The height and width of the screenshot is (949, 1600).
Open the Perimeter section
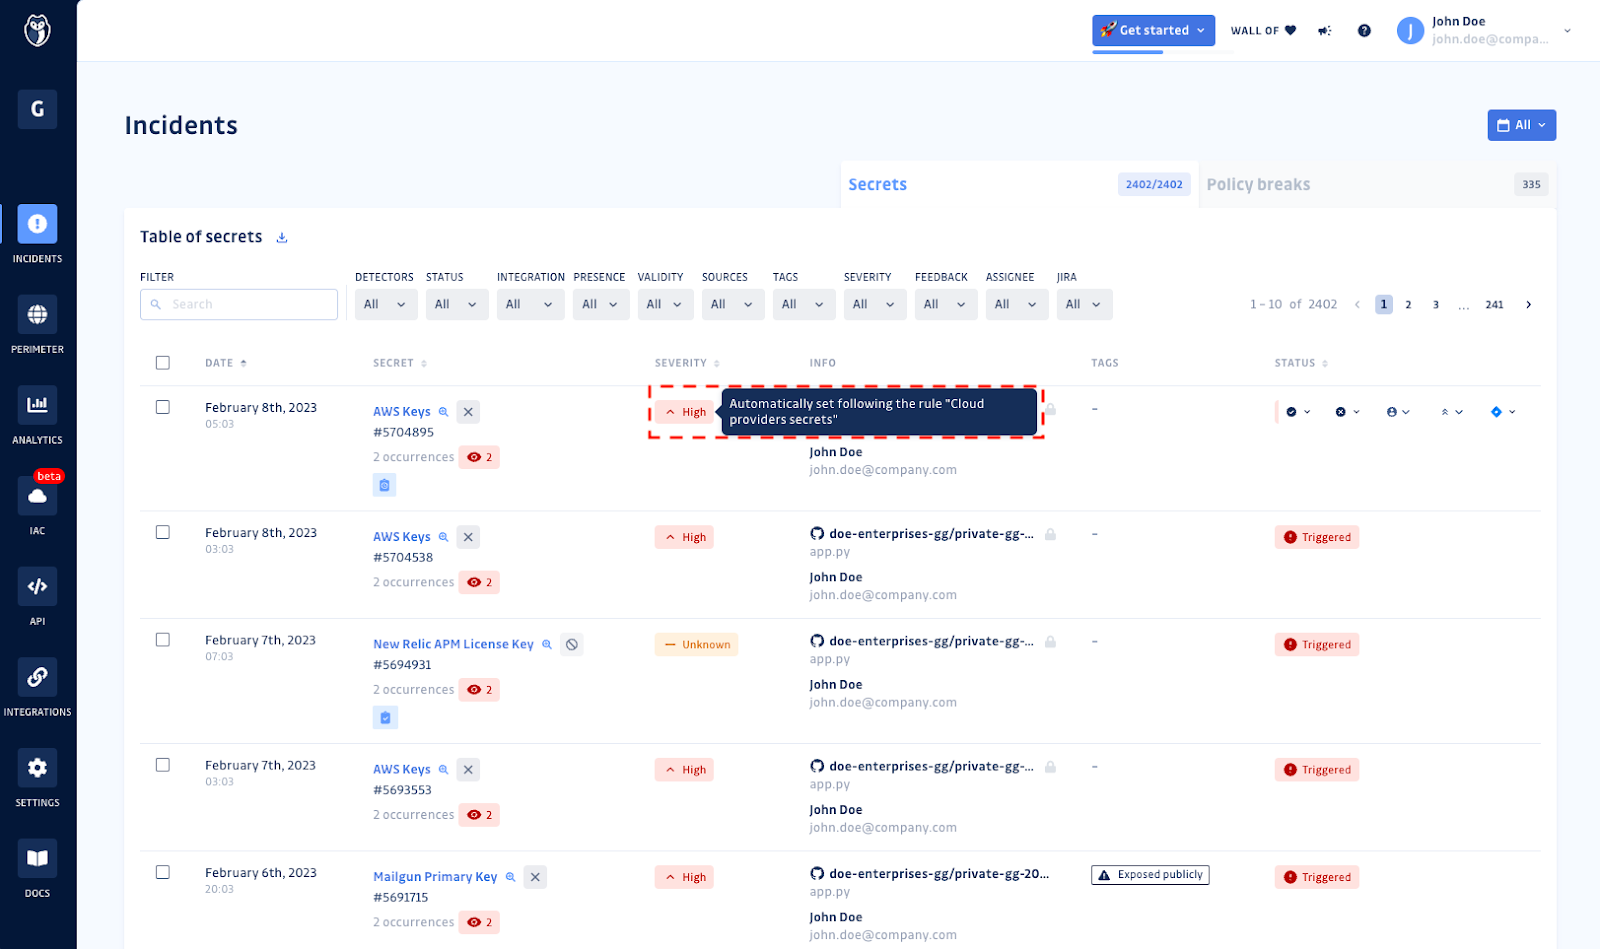37,325
